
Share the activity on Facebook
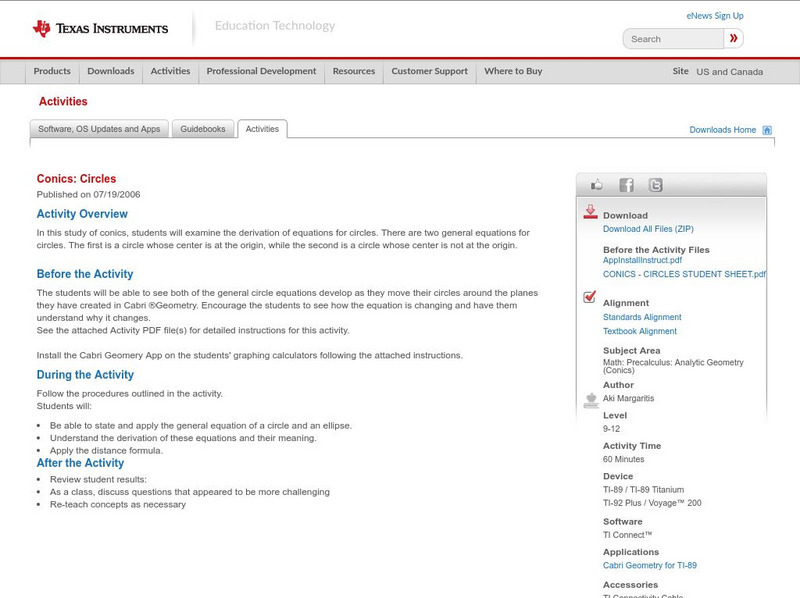[626, 185]
